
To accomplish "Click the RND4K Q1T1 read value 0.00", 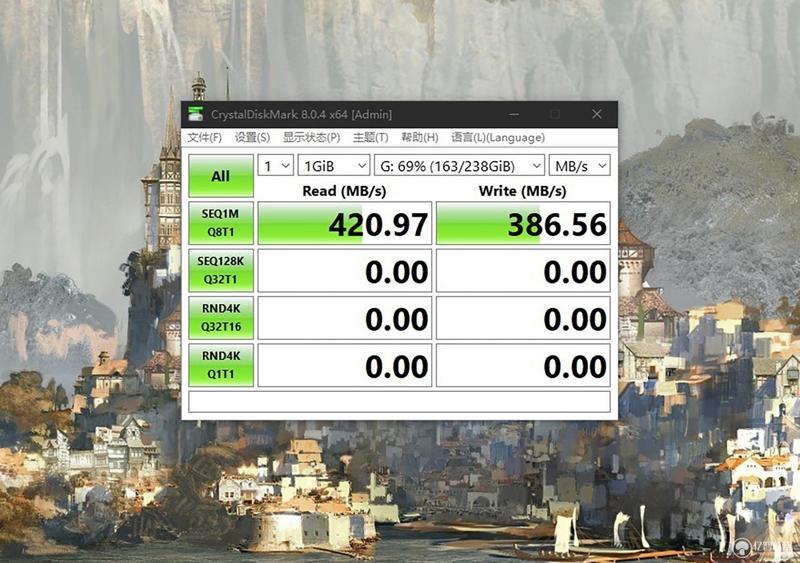I will (344, 365).
